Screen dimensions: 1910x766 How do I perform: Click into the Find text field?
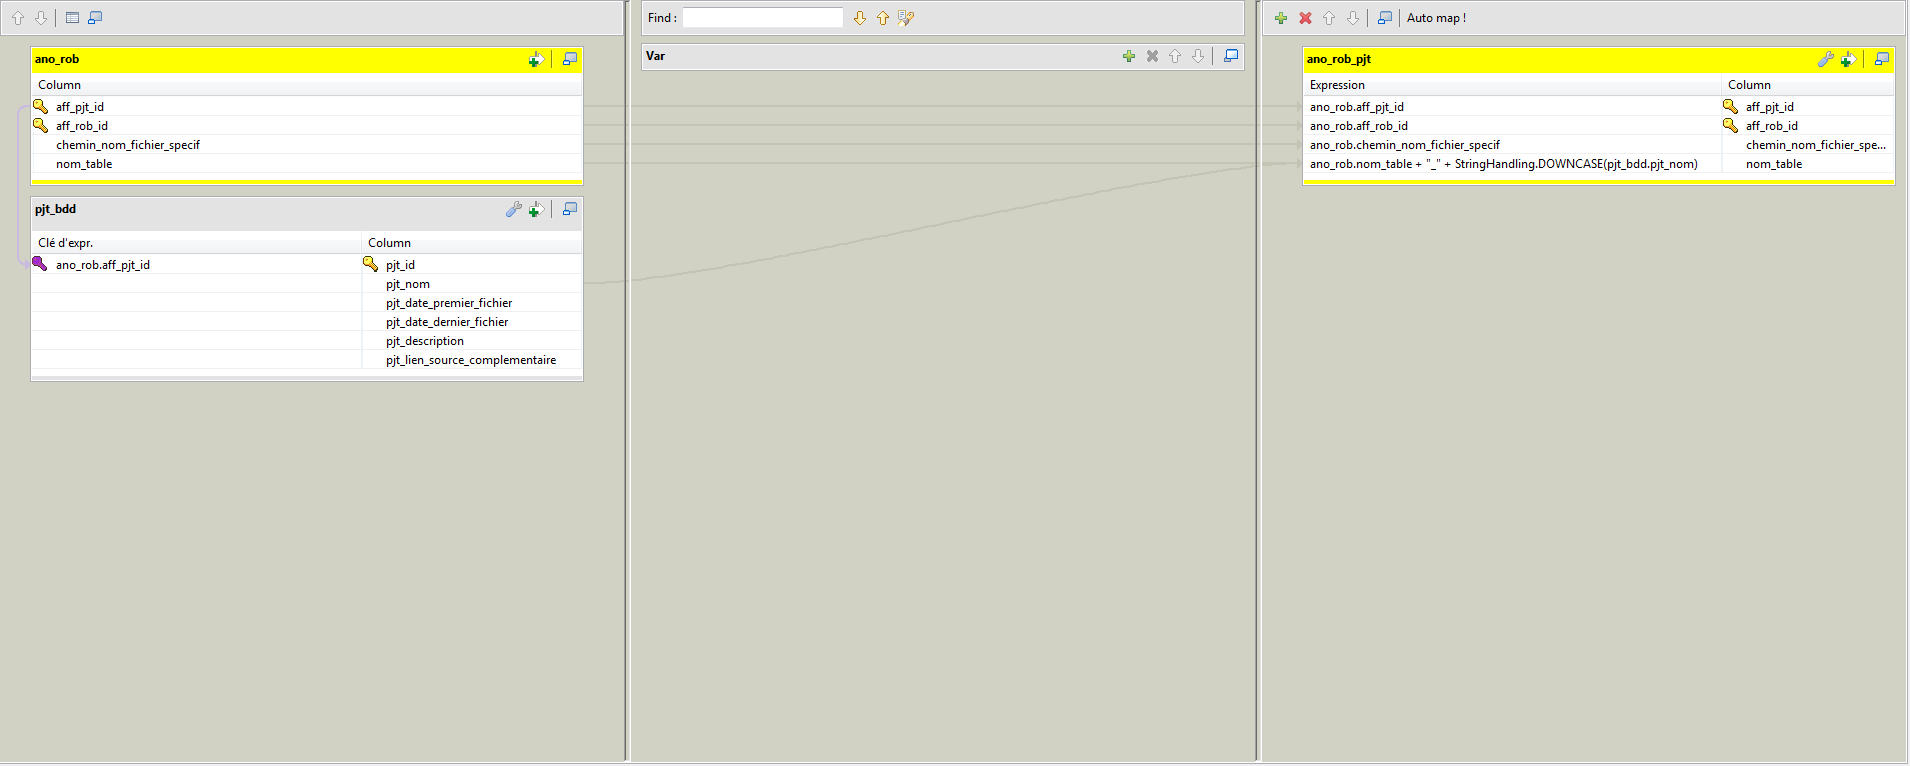click(x=763, y=18)
